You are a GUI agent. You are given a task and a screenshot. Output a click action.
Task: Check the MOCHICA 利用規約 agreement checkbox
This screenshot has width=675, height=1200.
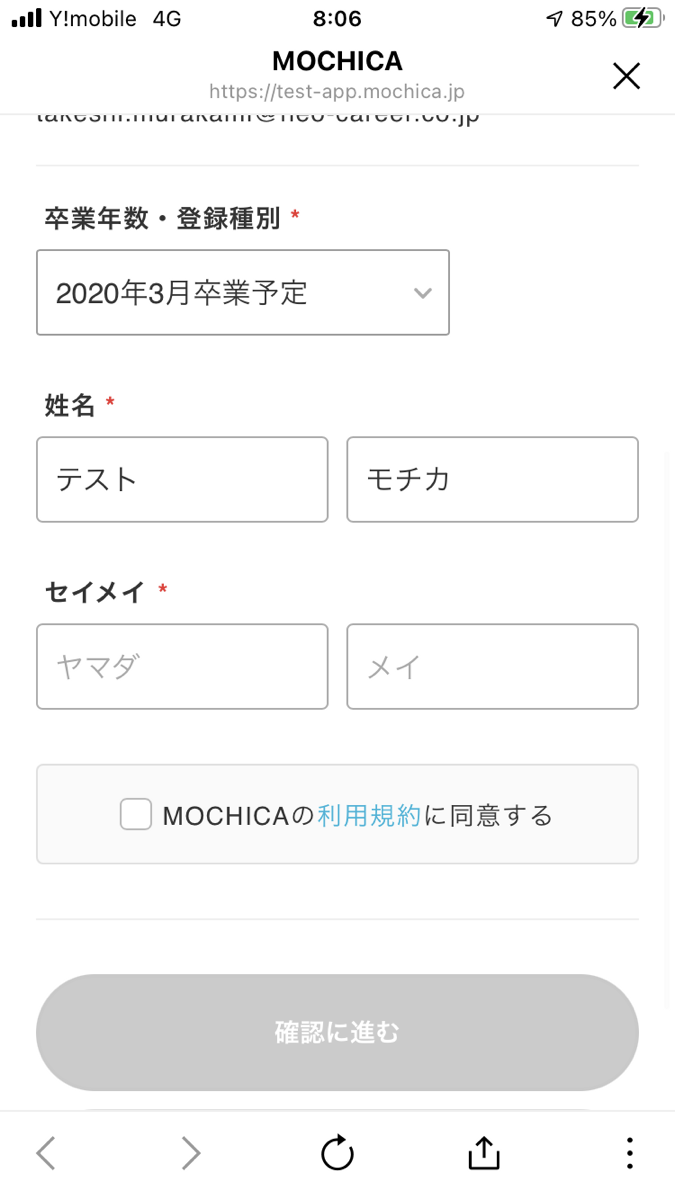coord(136,814)
